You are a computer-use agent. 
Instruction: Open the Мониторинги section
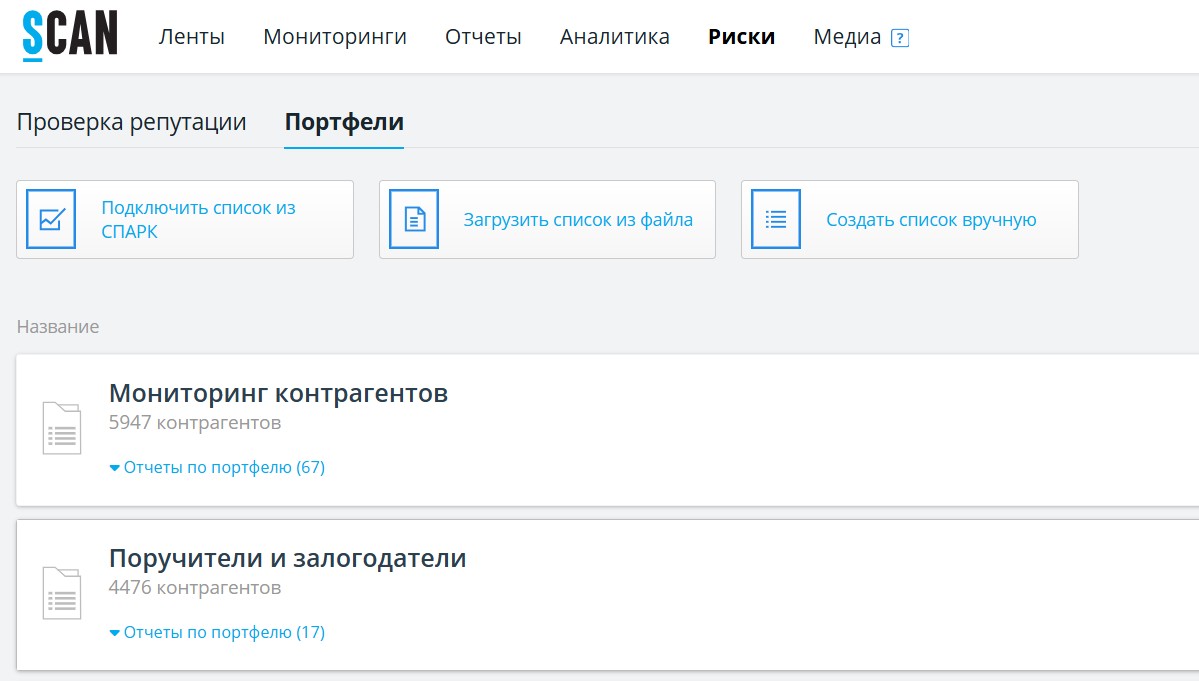click(334, 36)
